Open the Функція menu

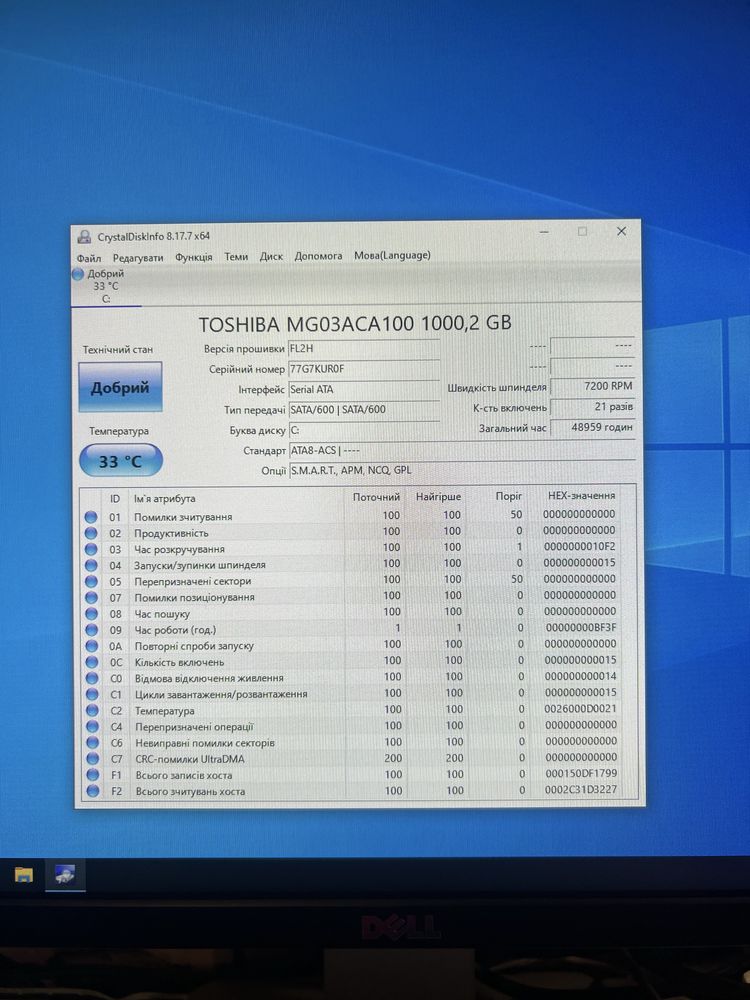(x=194, y=257)
